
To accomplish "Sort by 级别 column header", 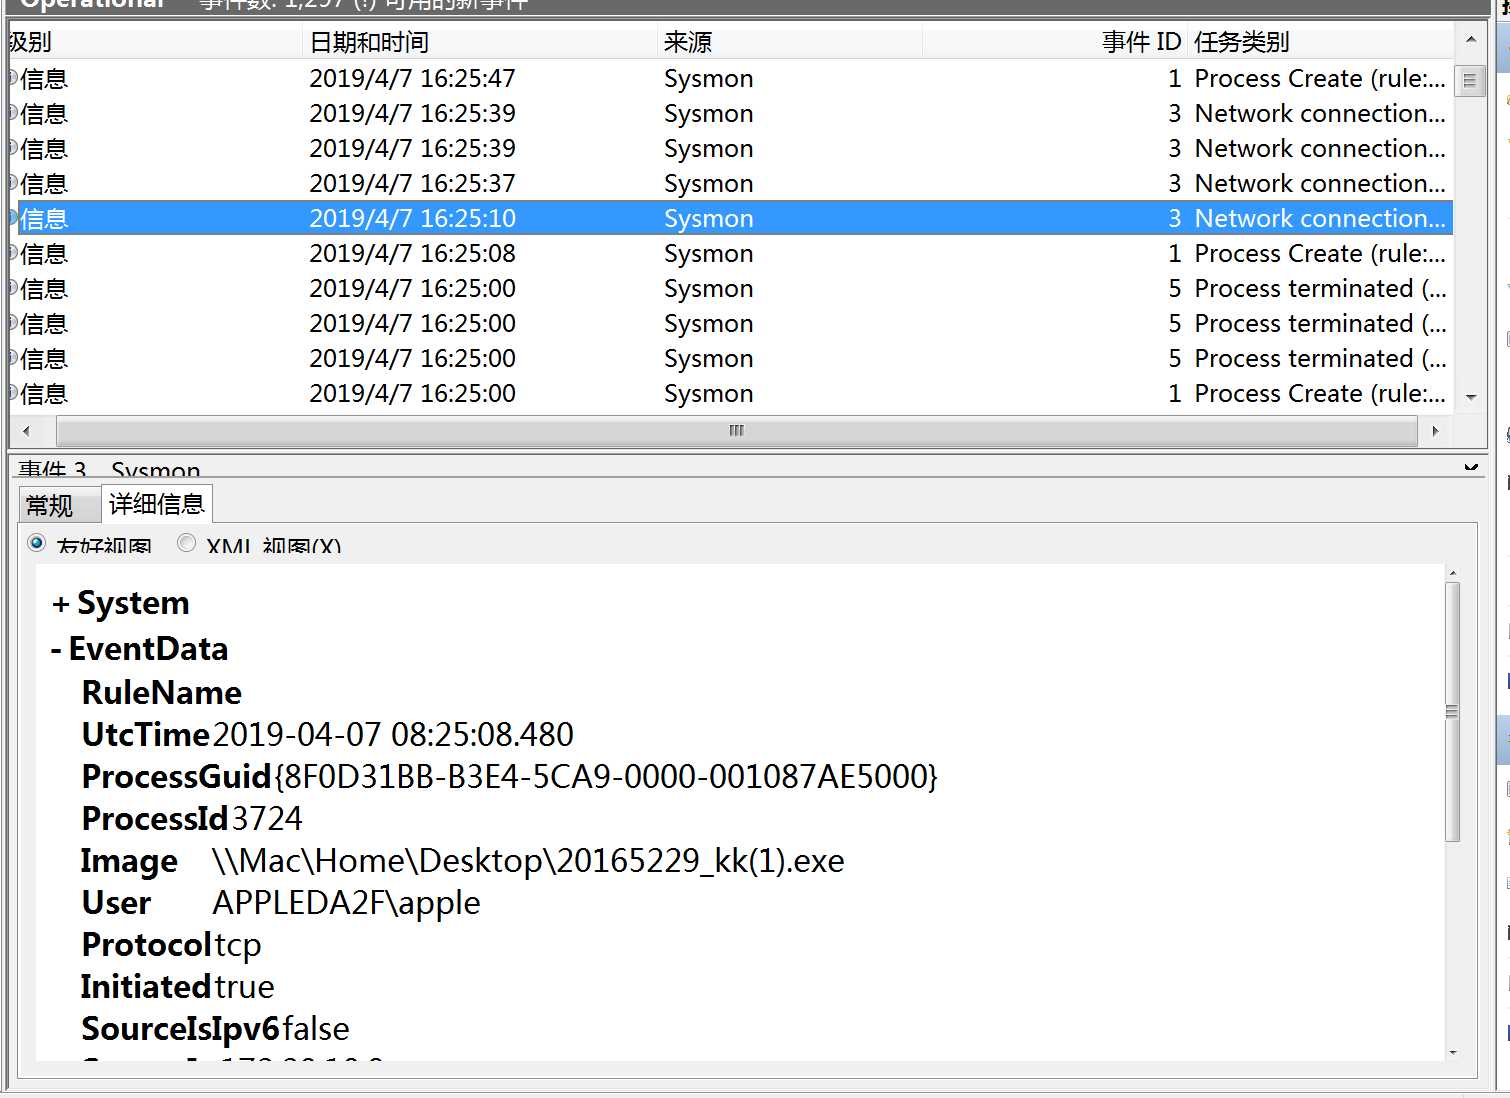I will coord(154,42).
